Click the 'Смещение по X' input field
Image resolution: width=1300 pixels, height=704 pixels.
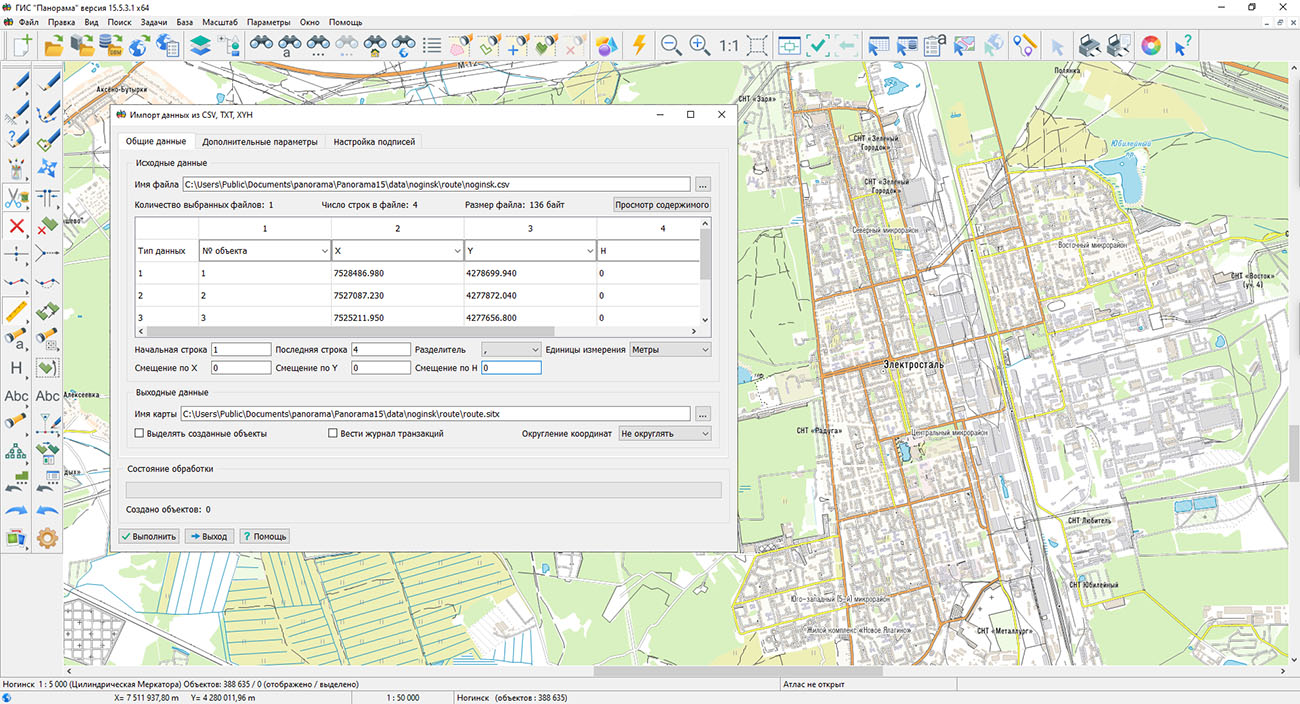point(241,368)
